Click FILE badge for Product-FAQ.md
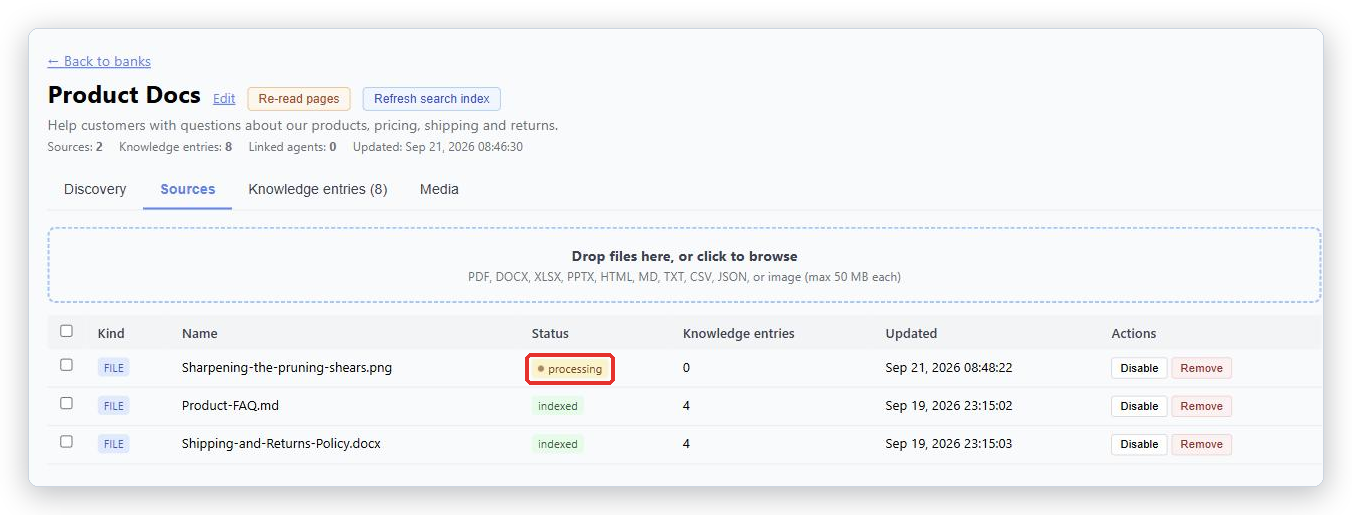 click(x=114, y=406)
